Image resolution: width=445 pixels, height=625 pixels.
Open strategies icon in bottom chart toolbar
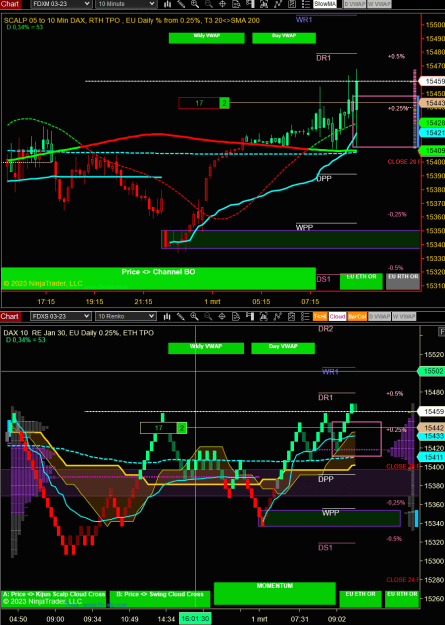pos(264,316)
